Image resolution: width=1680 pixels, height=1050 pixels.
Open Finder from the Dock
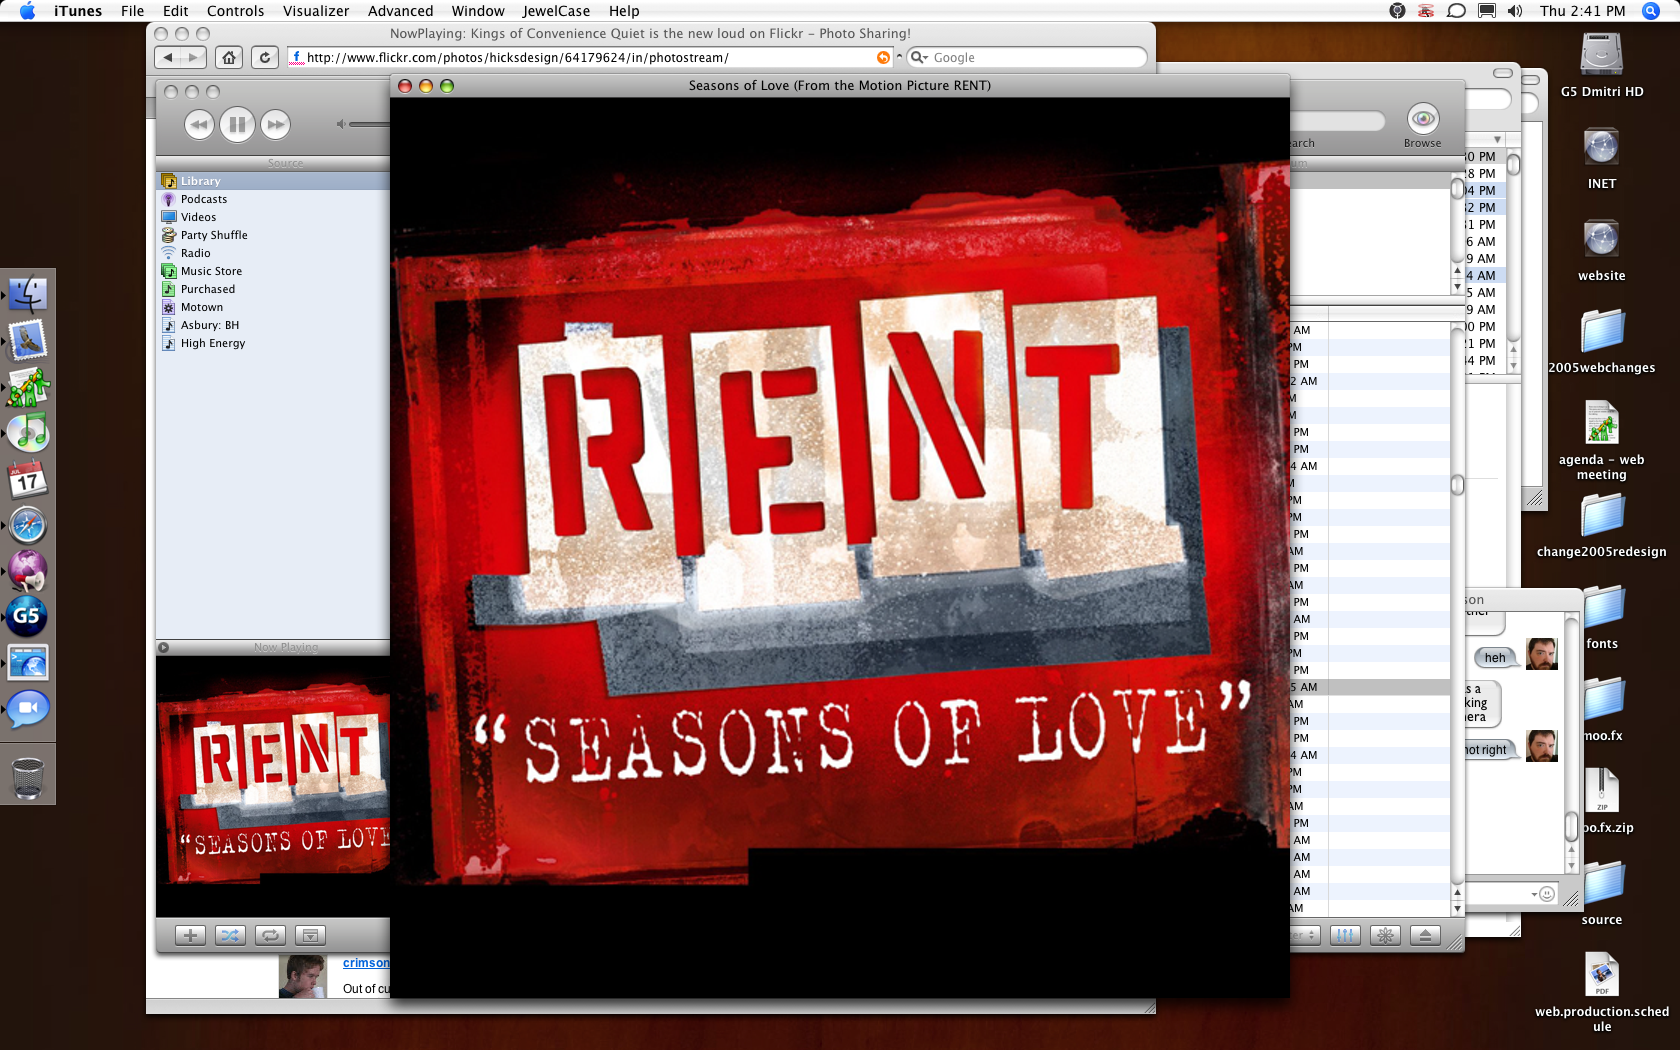point(28,294)
